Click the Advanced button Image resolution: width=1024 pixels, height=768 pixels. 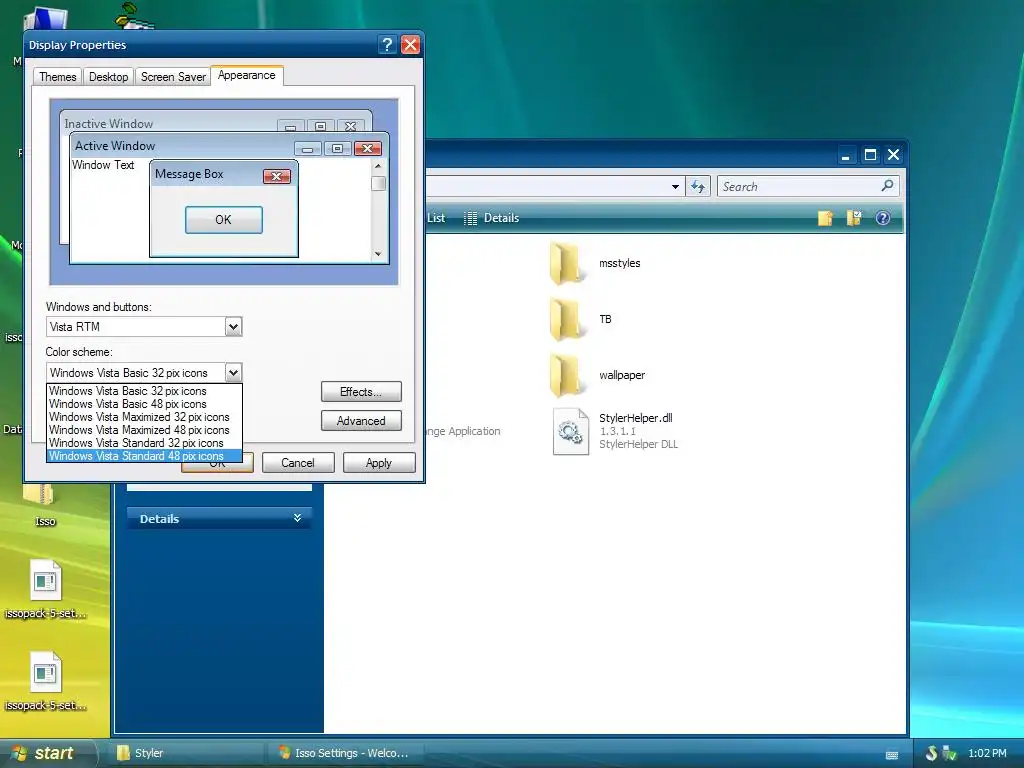(x=361, y=421)
